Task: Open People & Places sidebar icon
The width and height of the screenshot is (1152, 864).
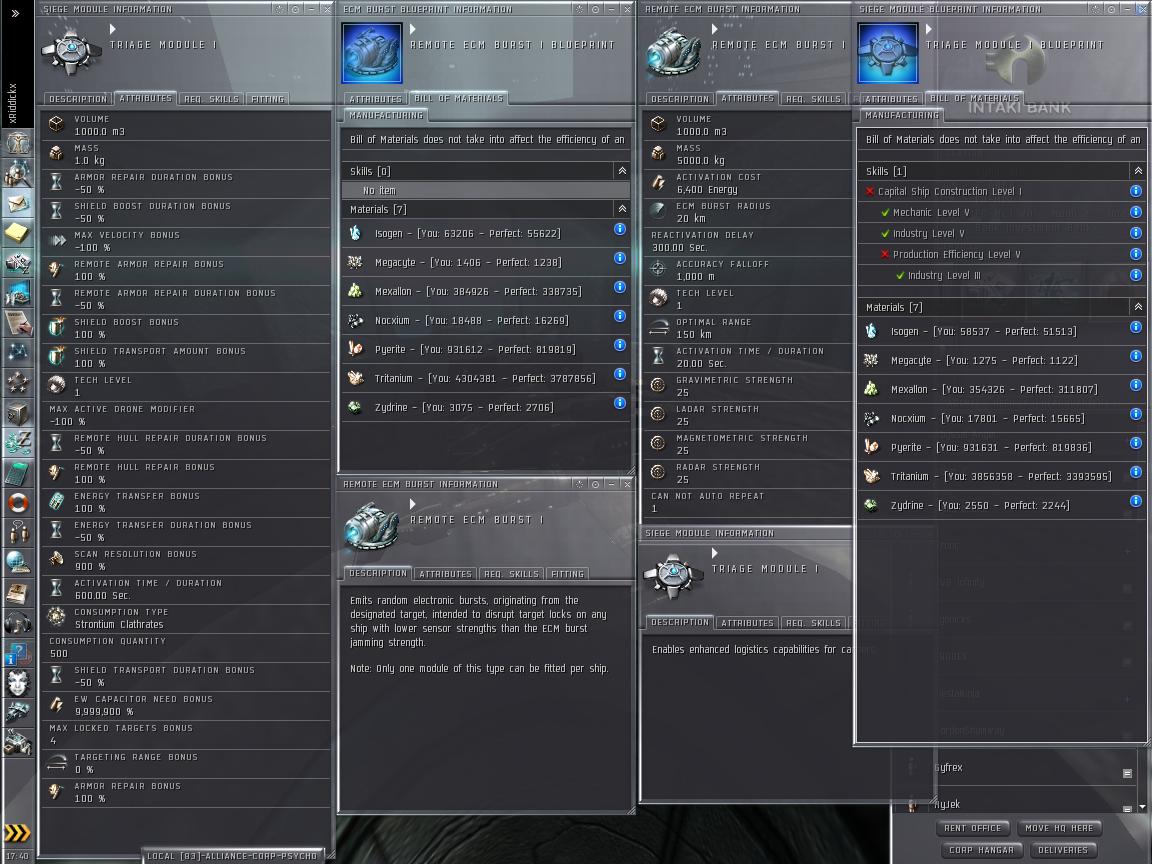Action: coord(18,173)
